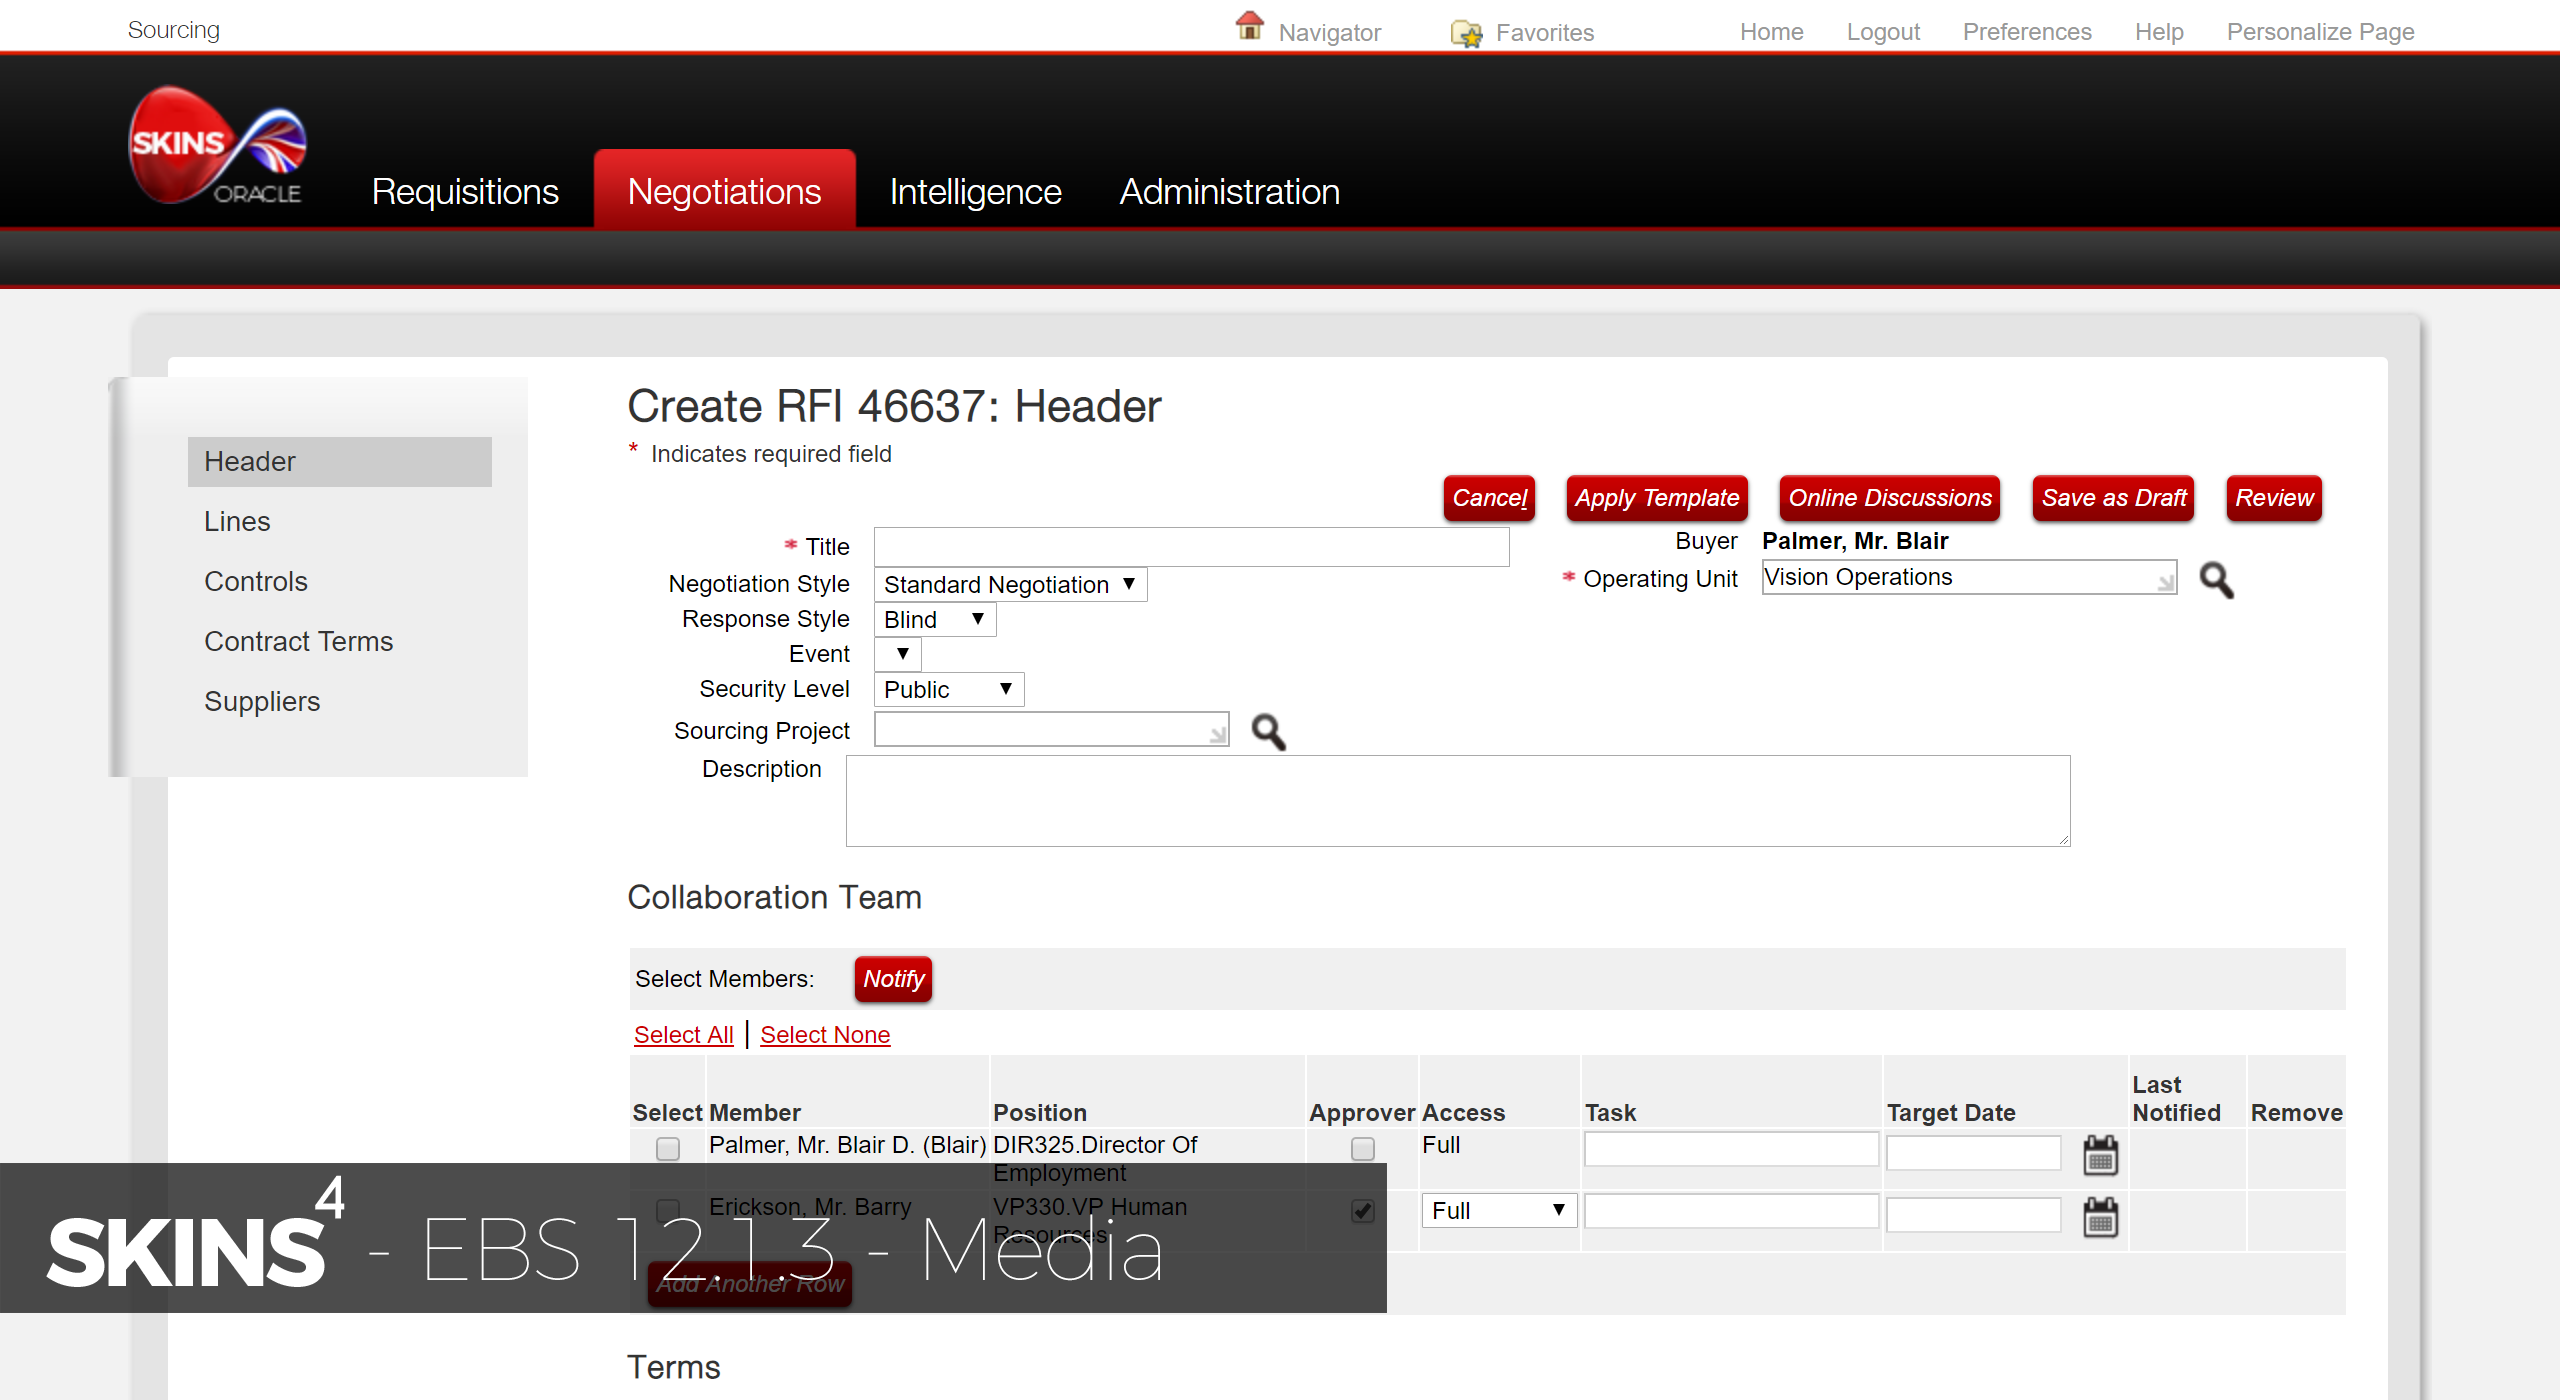Click Task field for Palmer row
Image resolution: width=2560 pixels, height=1400 pixels.
[1731, 1149]
